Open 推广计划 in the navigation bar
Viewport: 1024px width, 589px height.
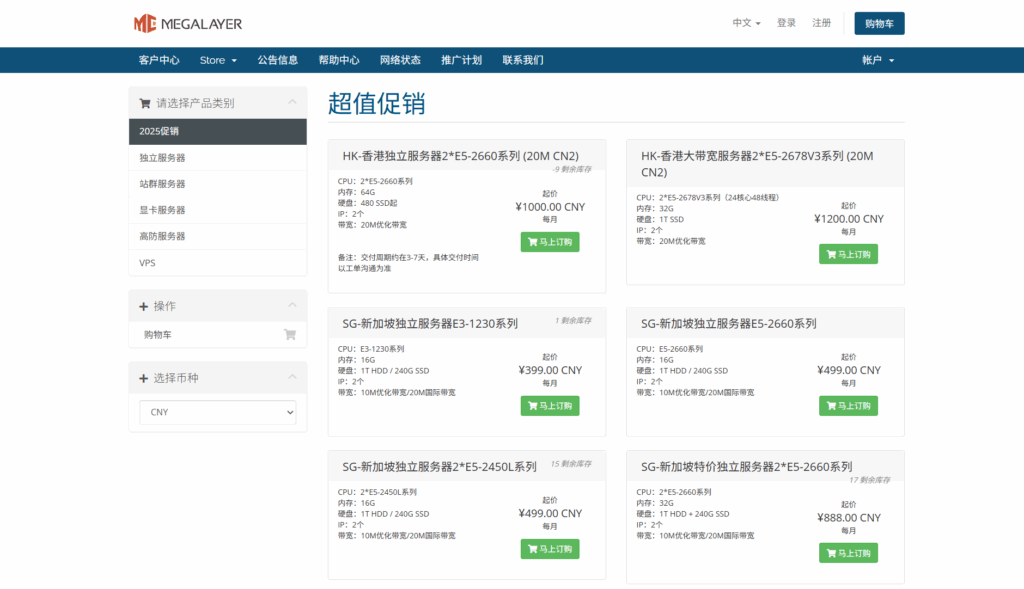click(461, 60)
